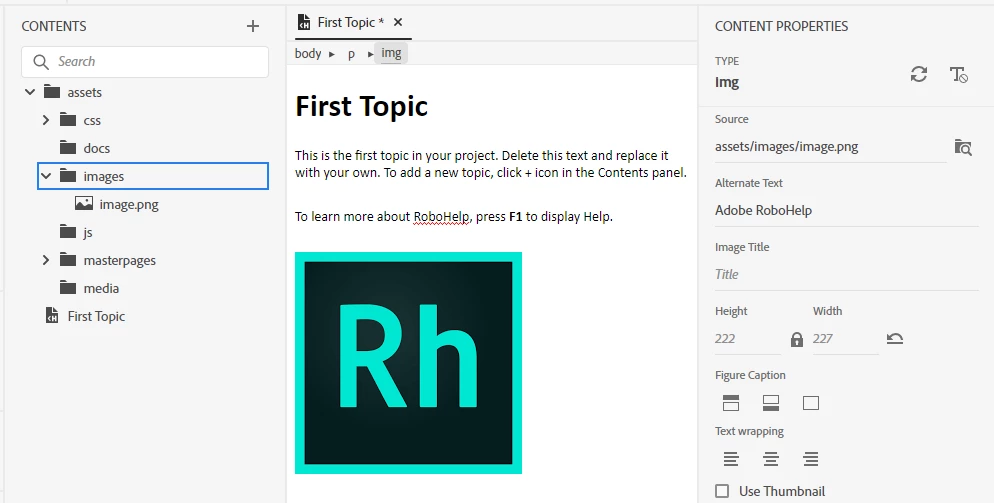Click the media folder icon
Viewport: 994px width, 503px height.
(68, 287)
